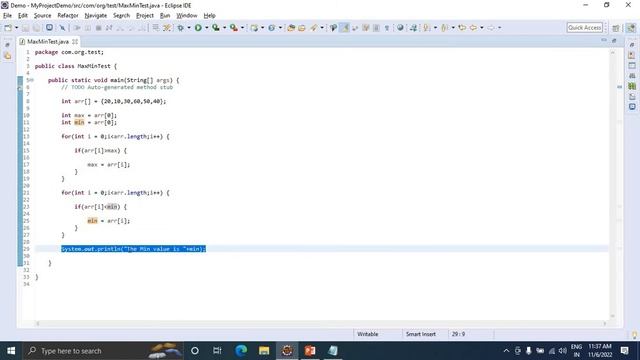Close the MaxMinTest.java tab
This screenshot has width=640, height=360.
point(75,42)
